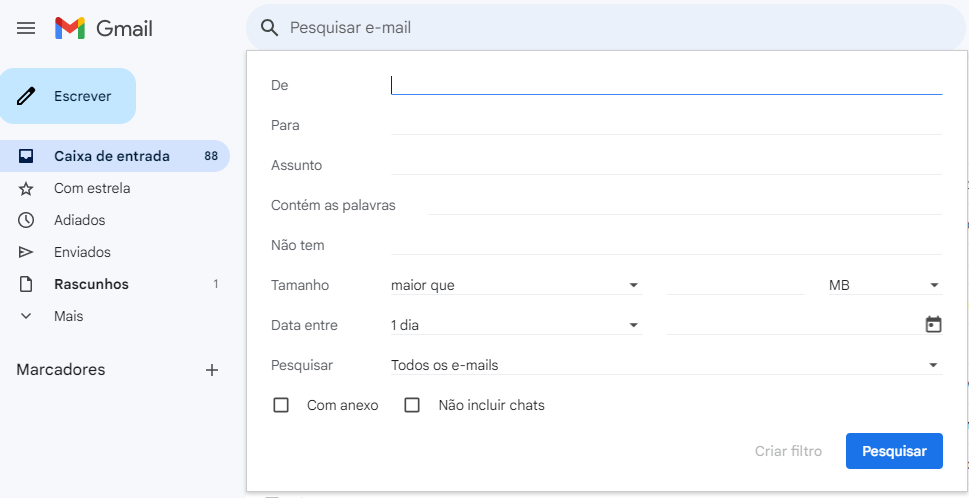Click the Assunto input field
Viewport: 969px width, 498px height.
click(666, 165)
